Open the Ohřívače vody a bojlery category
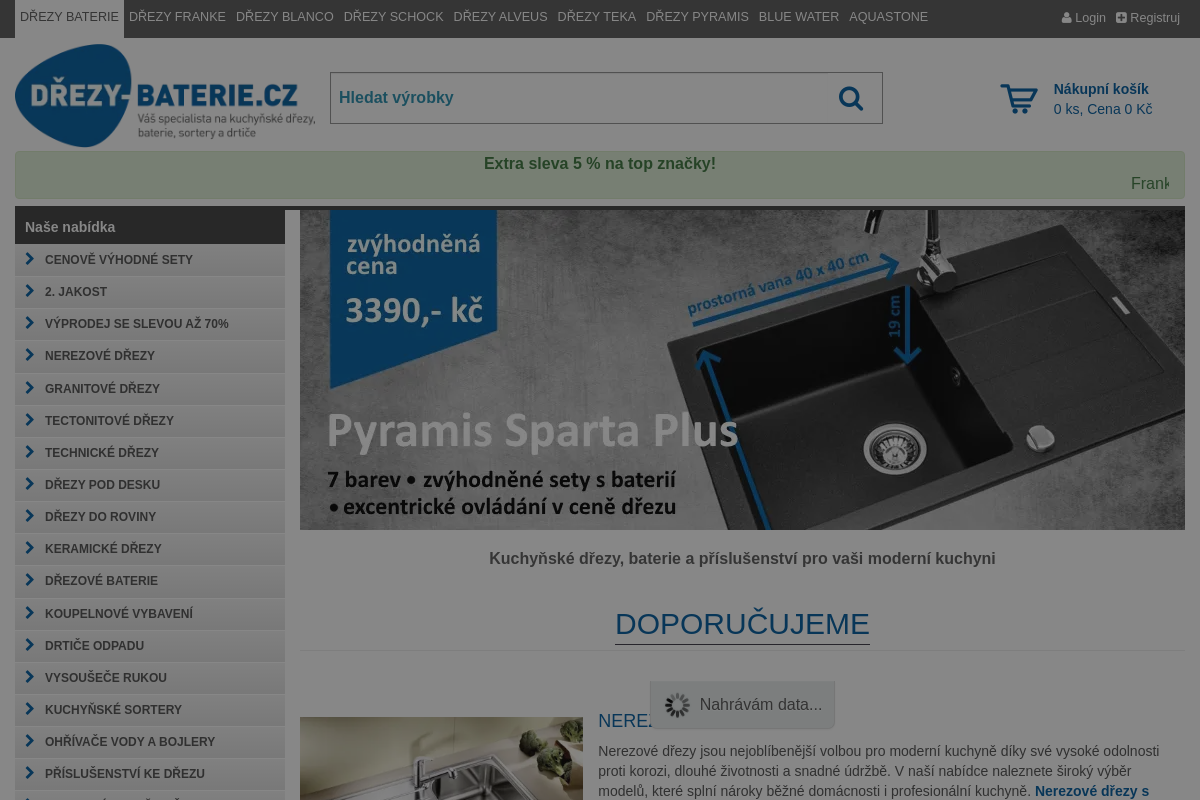 [150, 741]
